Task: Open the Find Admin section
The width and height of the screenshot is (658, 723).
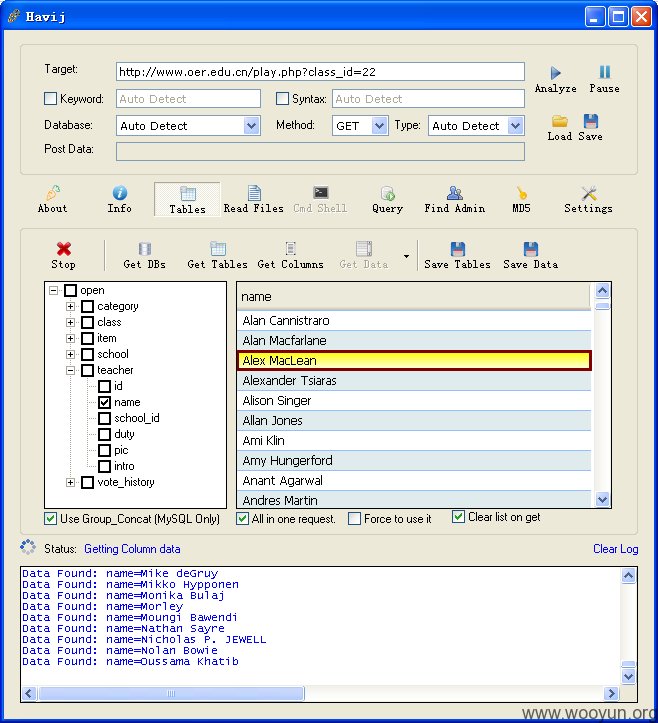Action: [455, 199]
